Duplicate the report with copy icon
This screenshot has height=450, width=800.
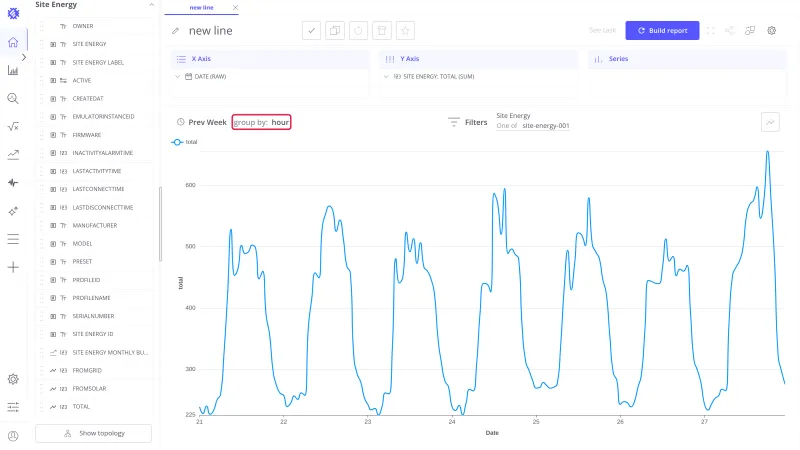tap(335, 31)
